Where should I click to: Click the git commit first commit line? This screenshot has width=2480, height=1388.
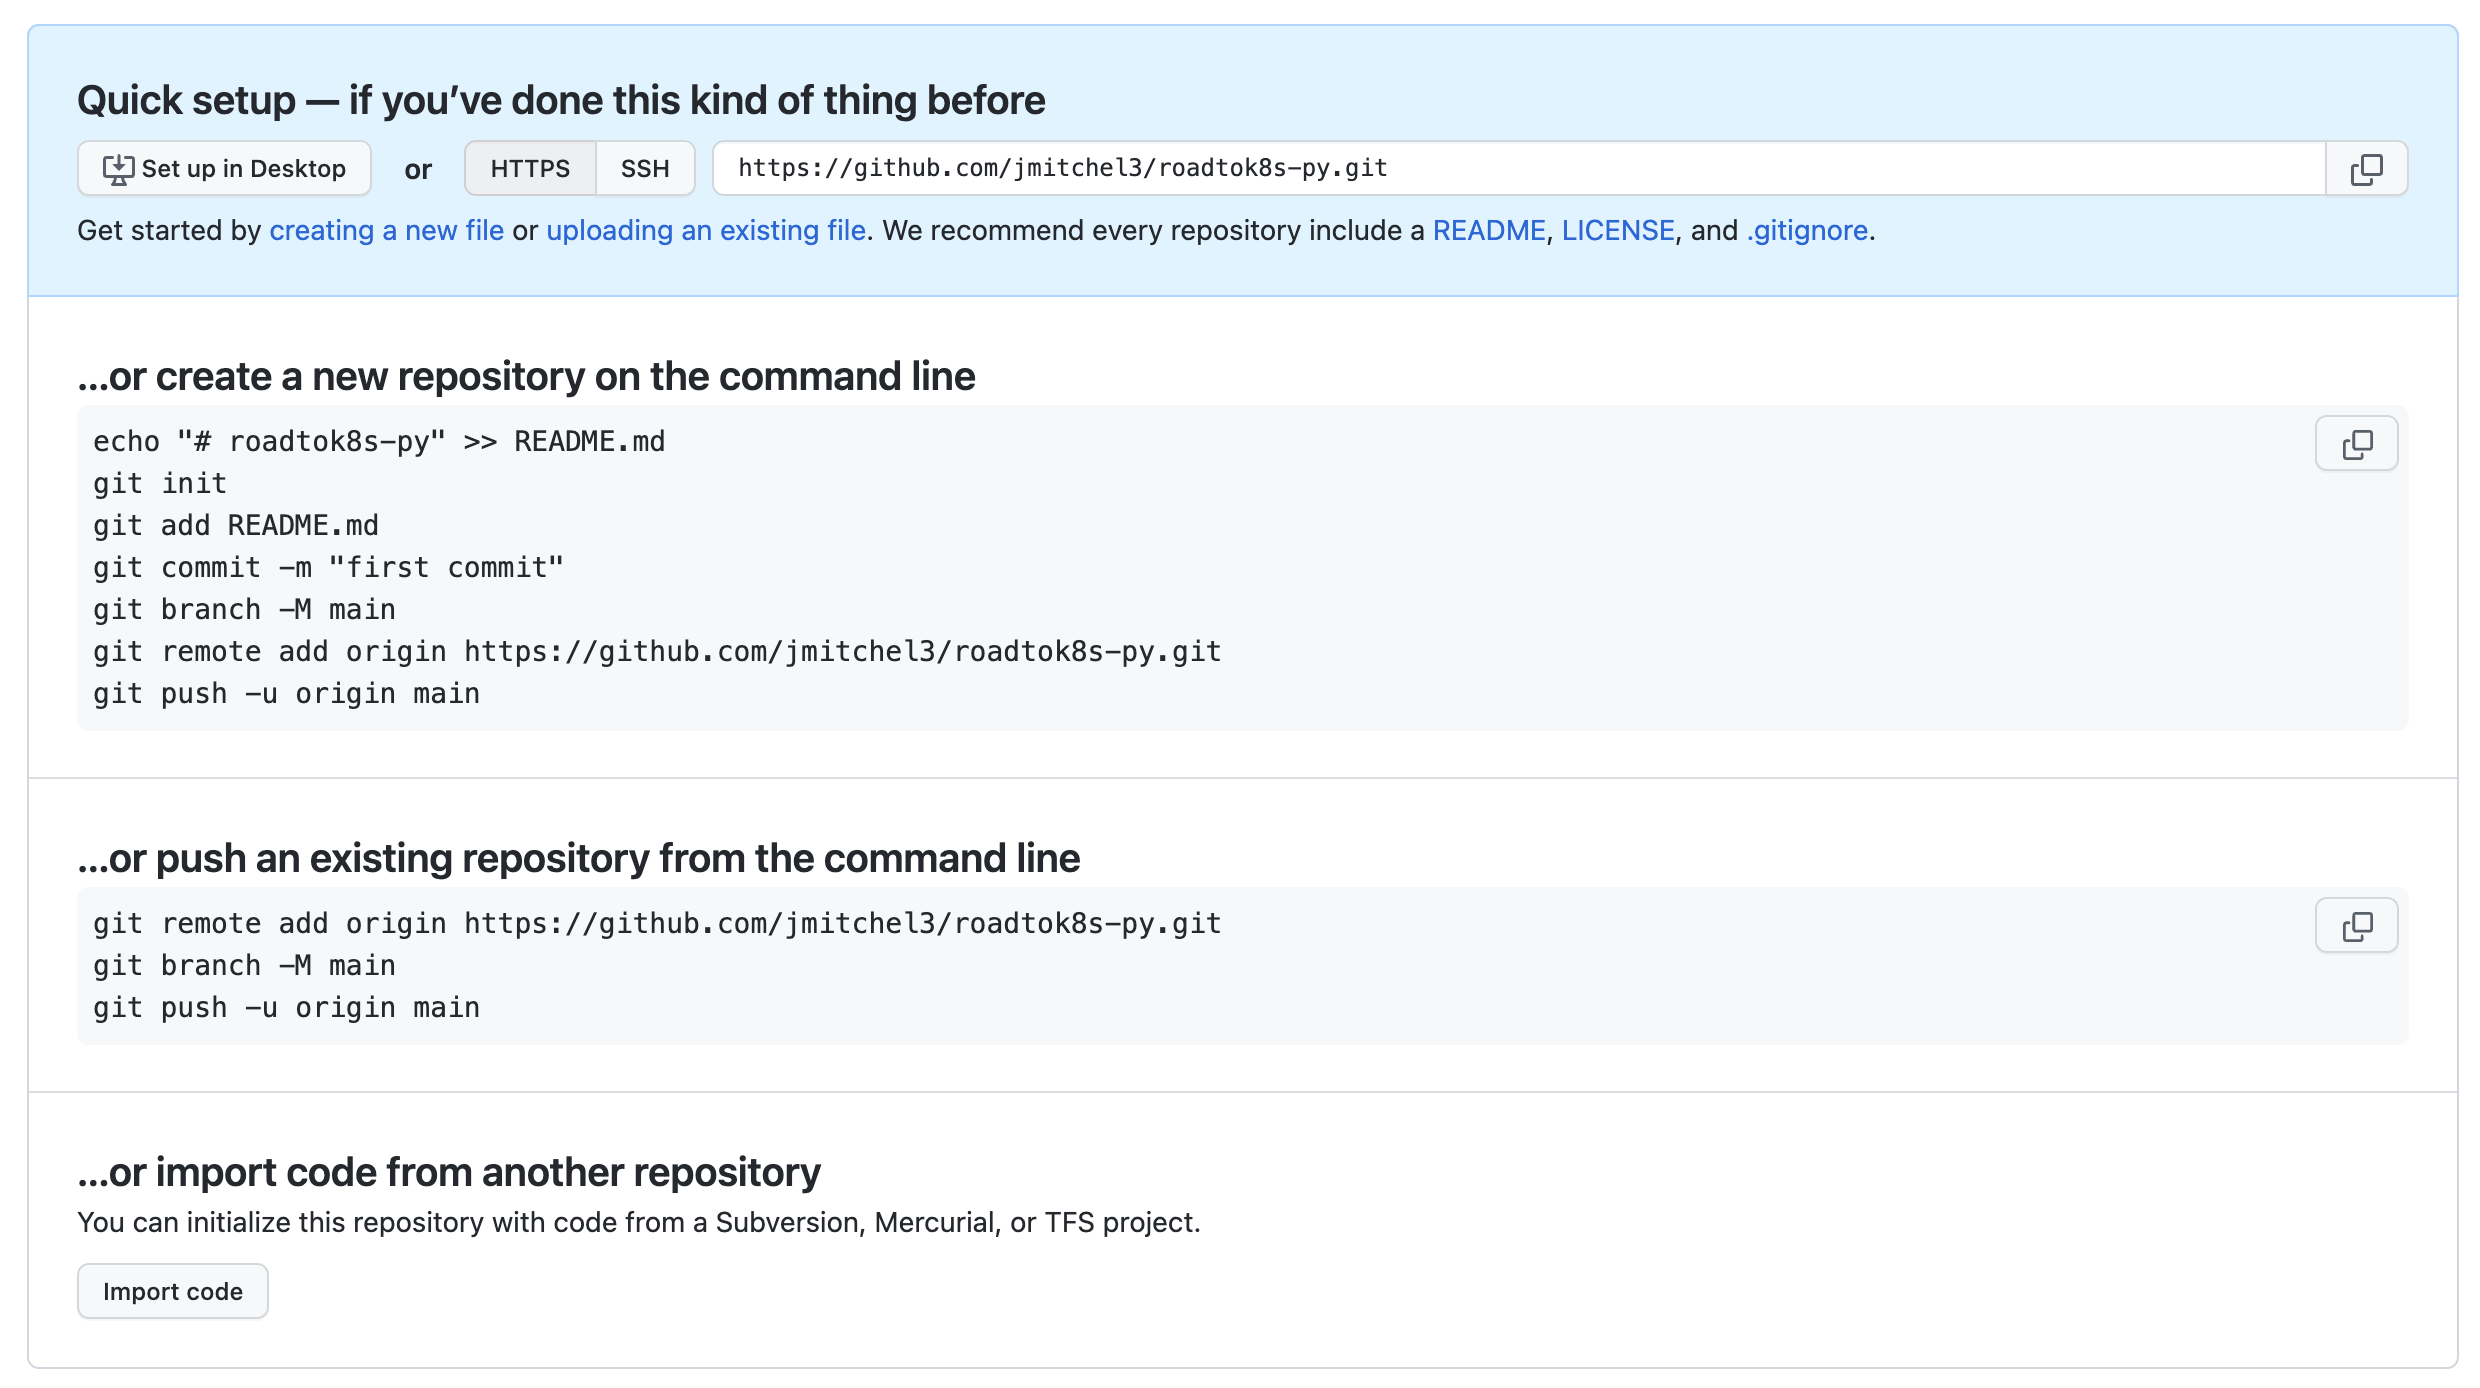[328, 568]
